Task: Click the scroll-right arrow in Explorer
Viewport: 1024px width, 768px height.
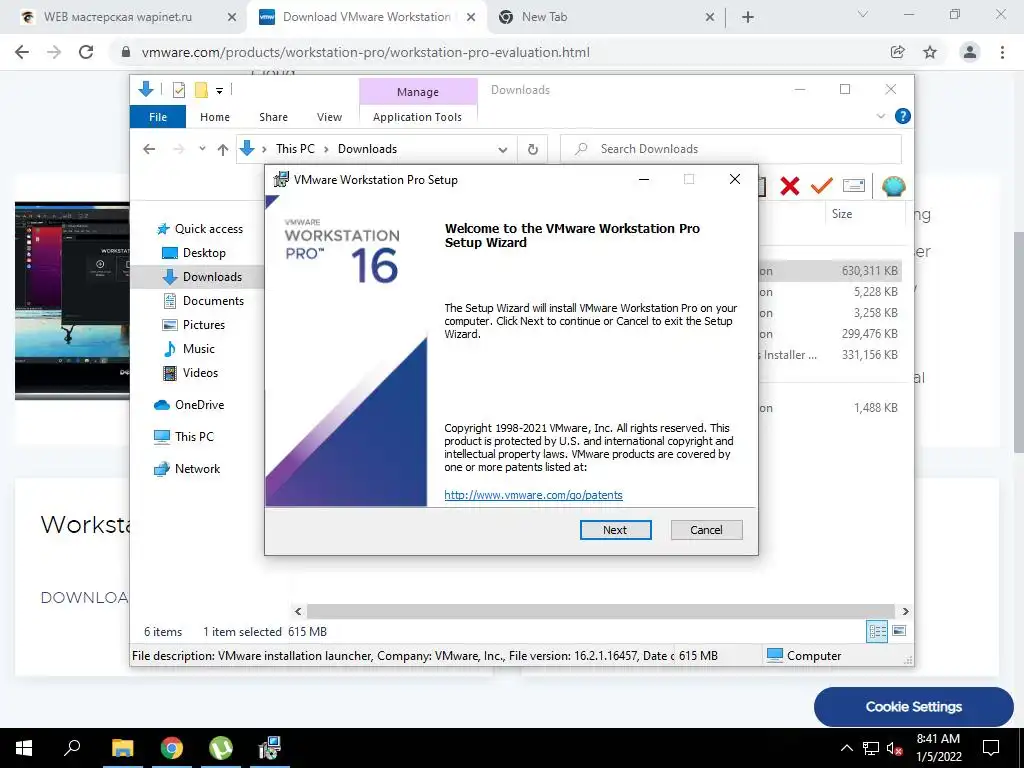Action: pos(905,611)
